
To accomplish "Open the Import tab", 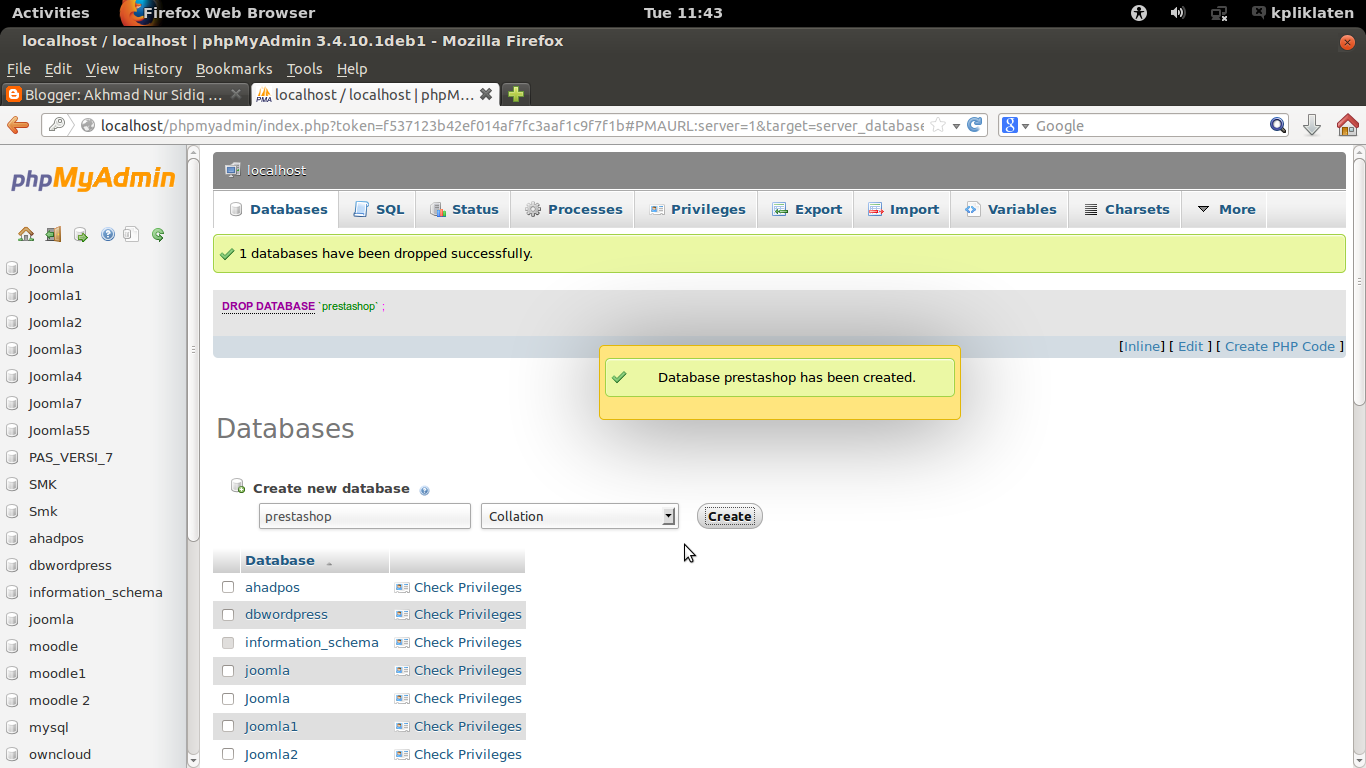I will pos(902,209).
